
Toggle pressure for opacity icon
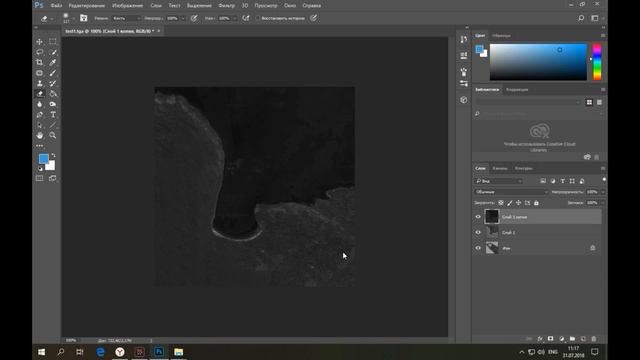click(194, 18)
